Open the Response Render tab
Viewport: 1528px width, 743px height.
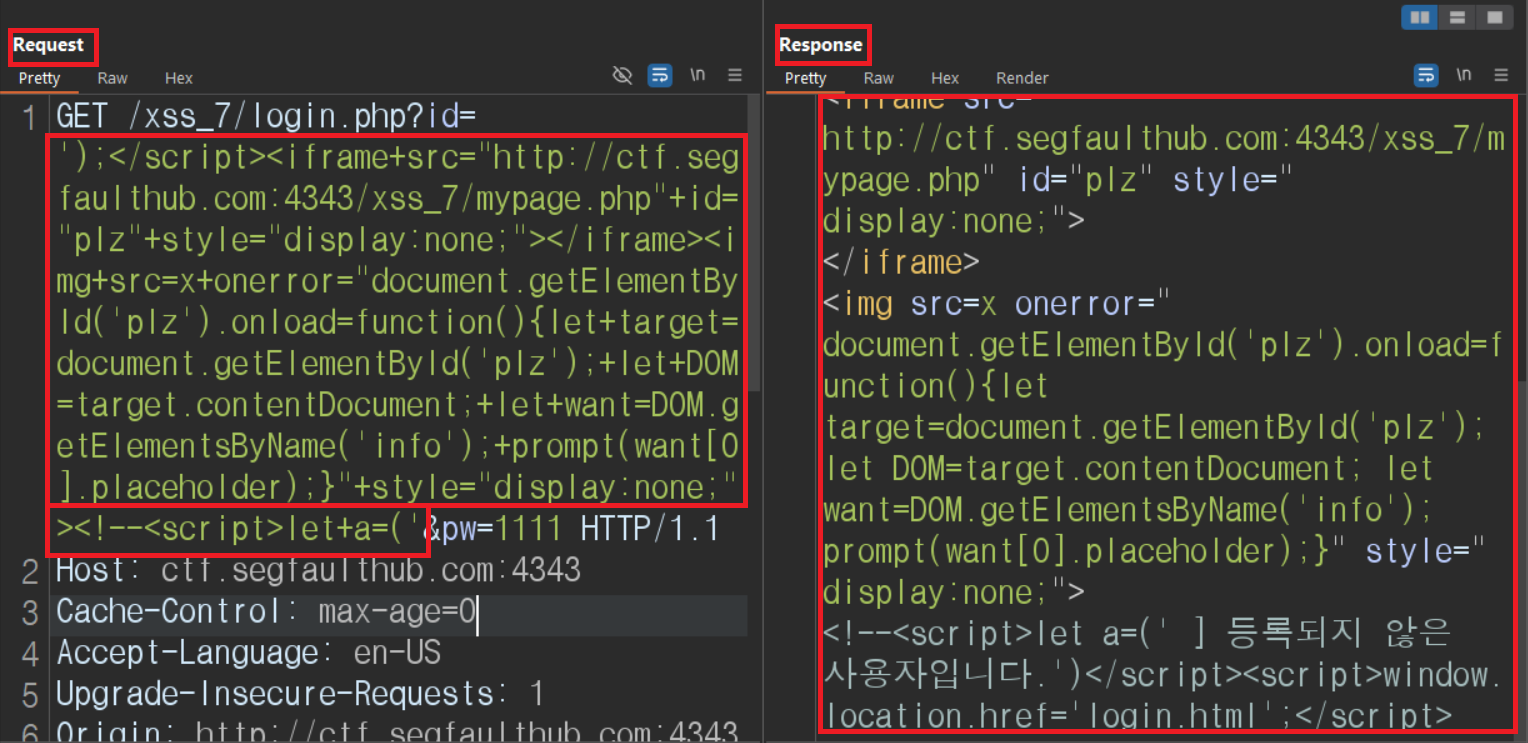pos(1022,78)
